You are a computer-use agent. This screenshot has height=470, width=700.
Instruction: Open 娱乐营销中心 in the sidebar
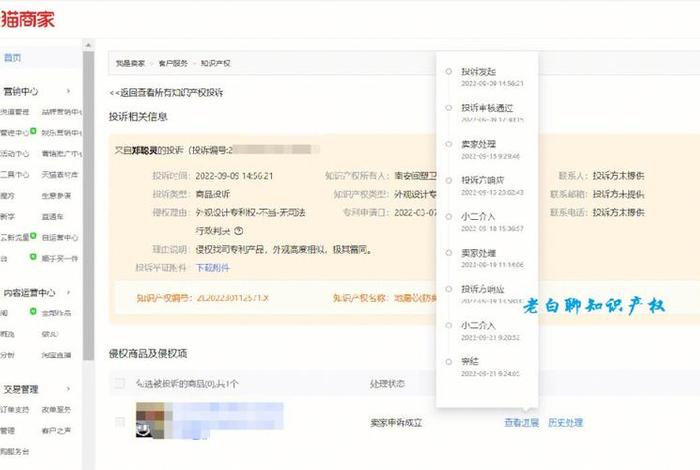62,133
